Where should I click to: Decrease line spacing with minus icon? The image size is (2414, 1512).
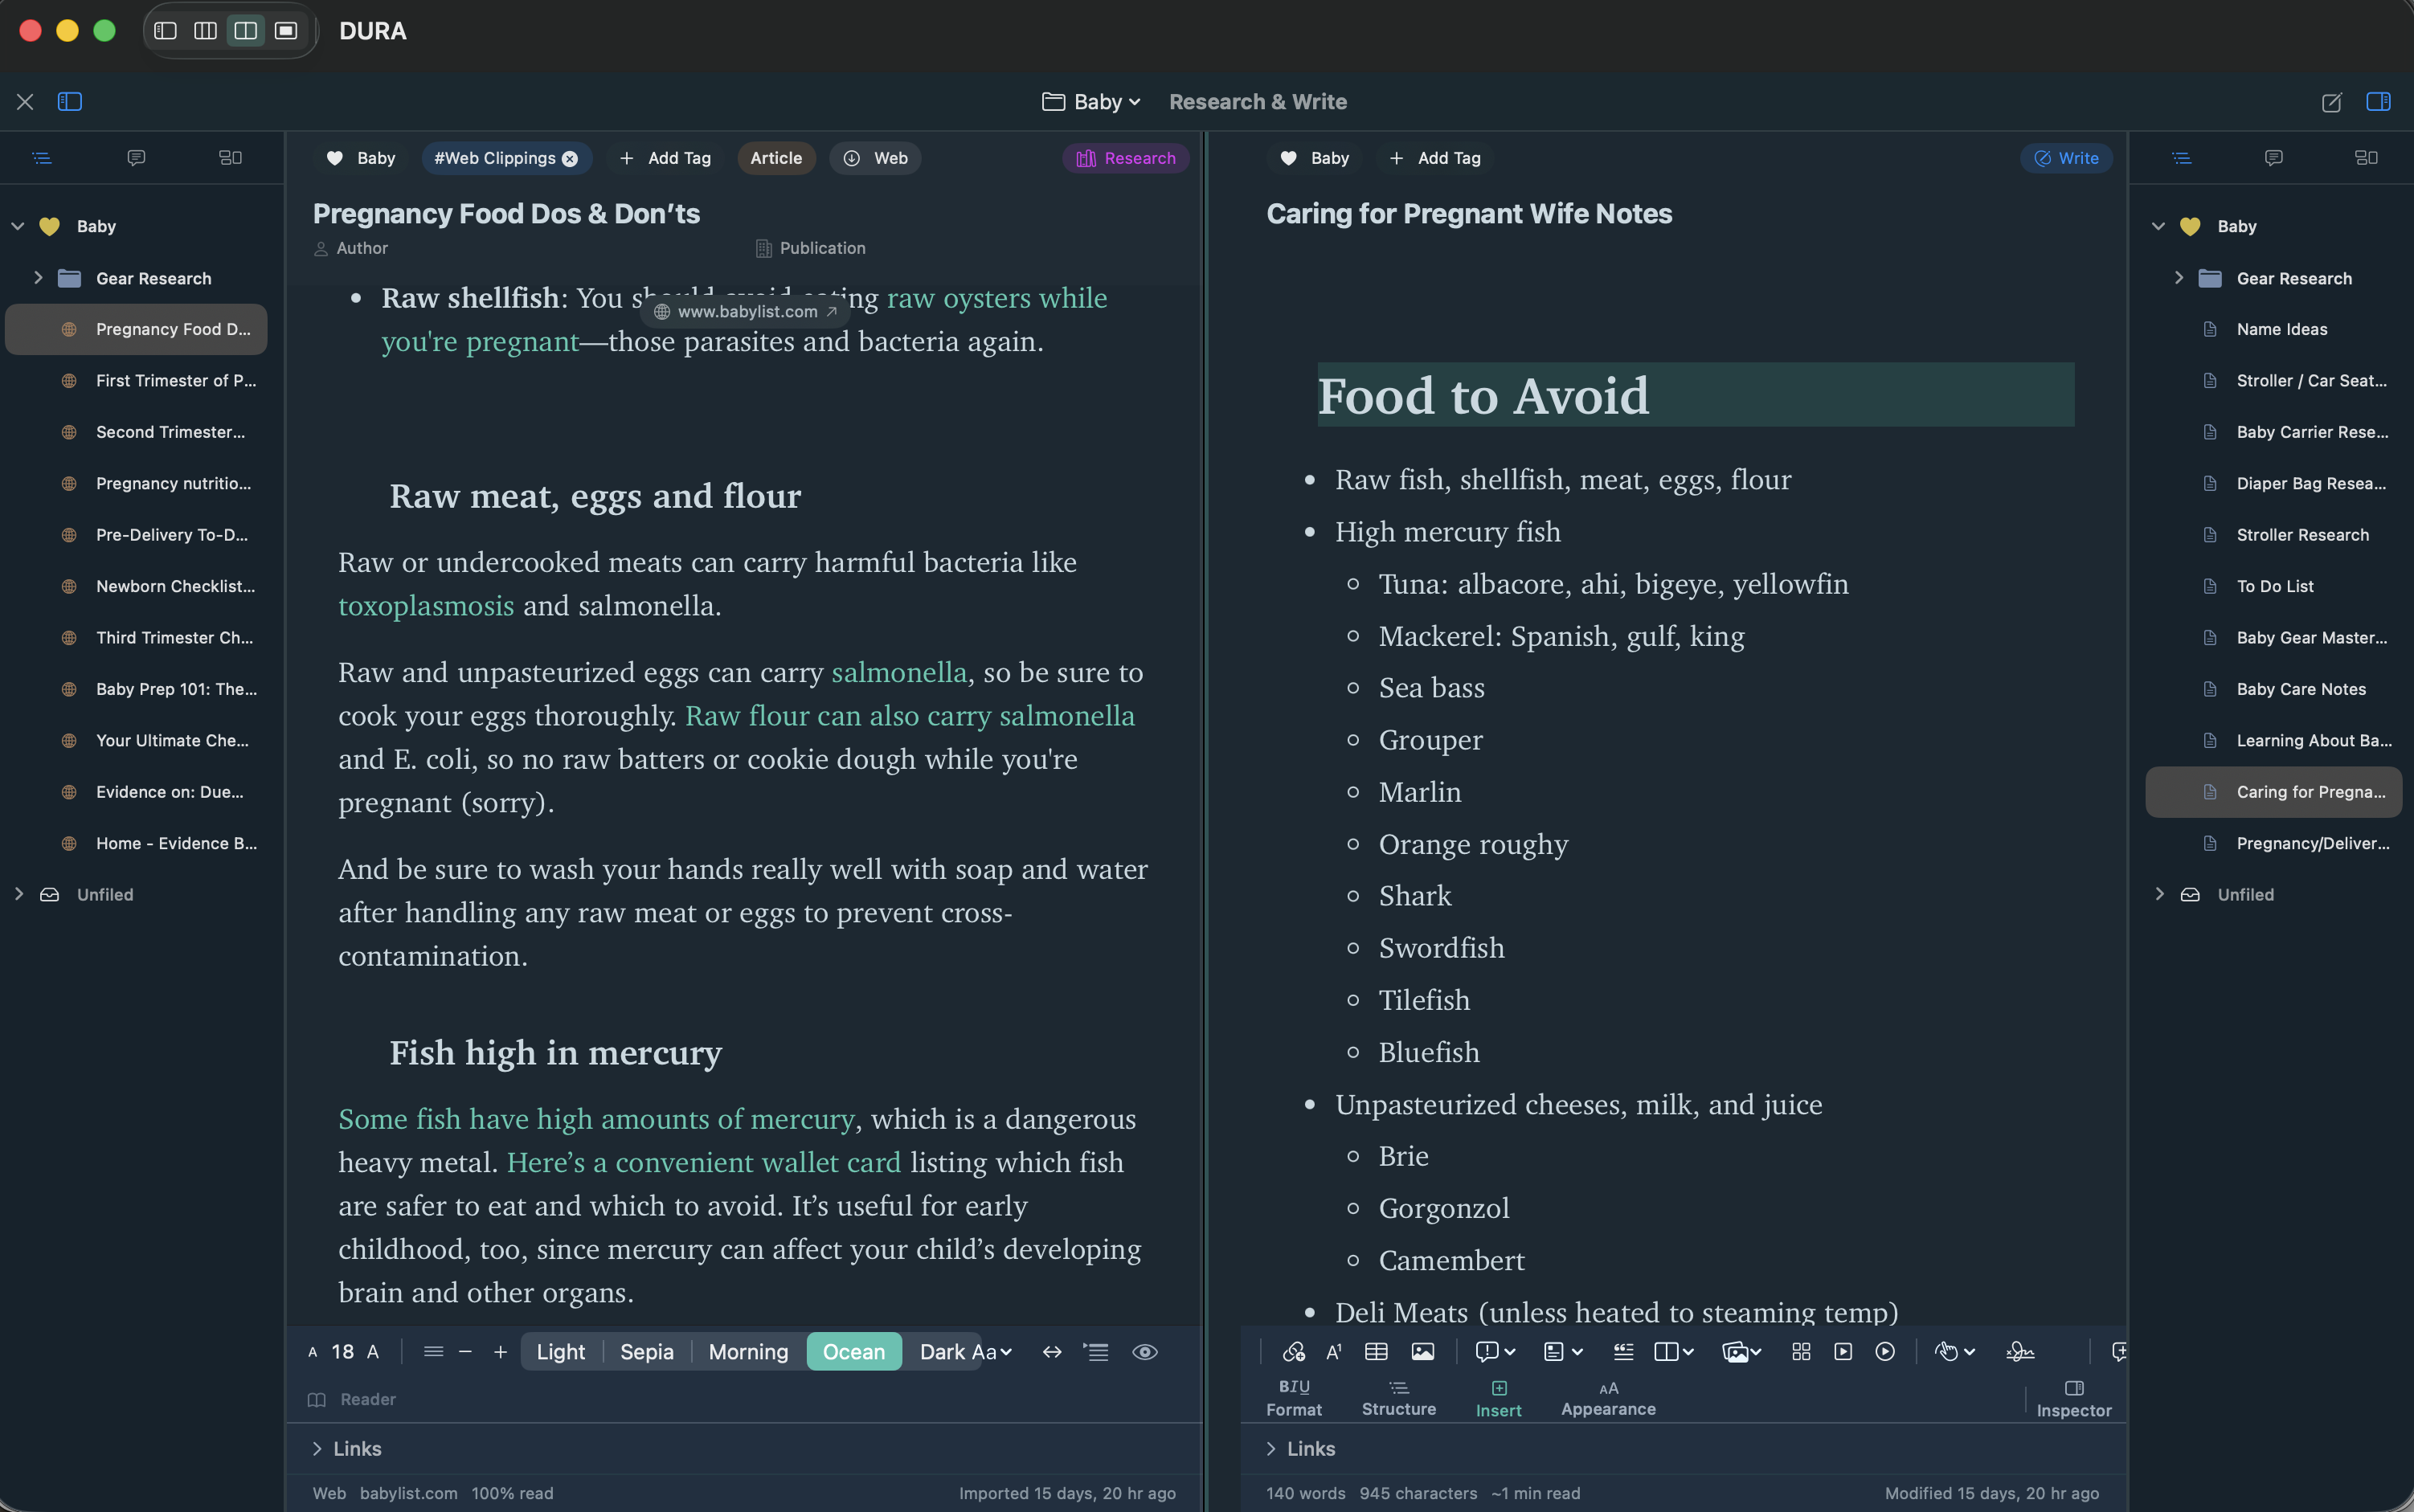(x=465, y=1352)
